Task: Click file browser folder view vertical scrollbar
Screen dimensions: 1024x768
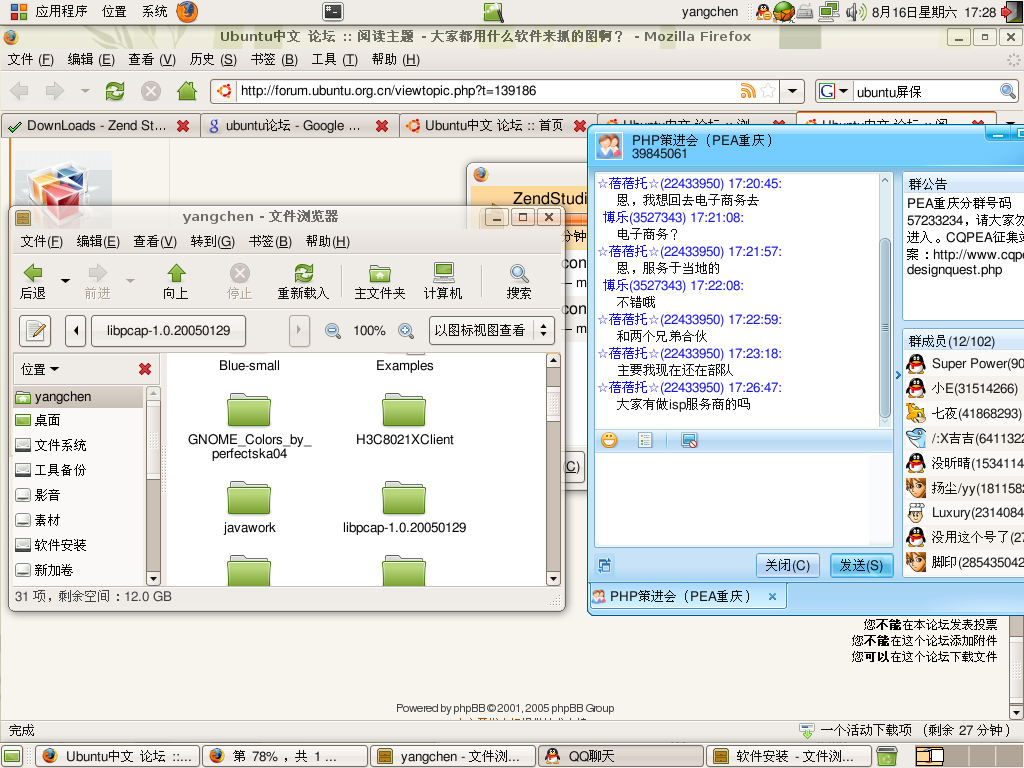Action: 553,402
